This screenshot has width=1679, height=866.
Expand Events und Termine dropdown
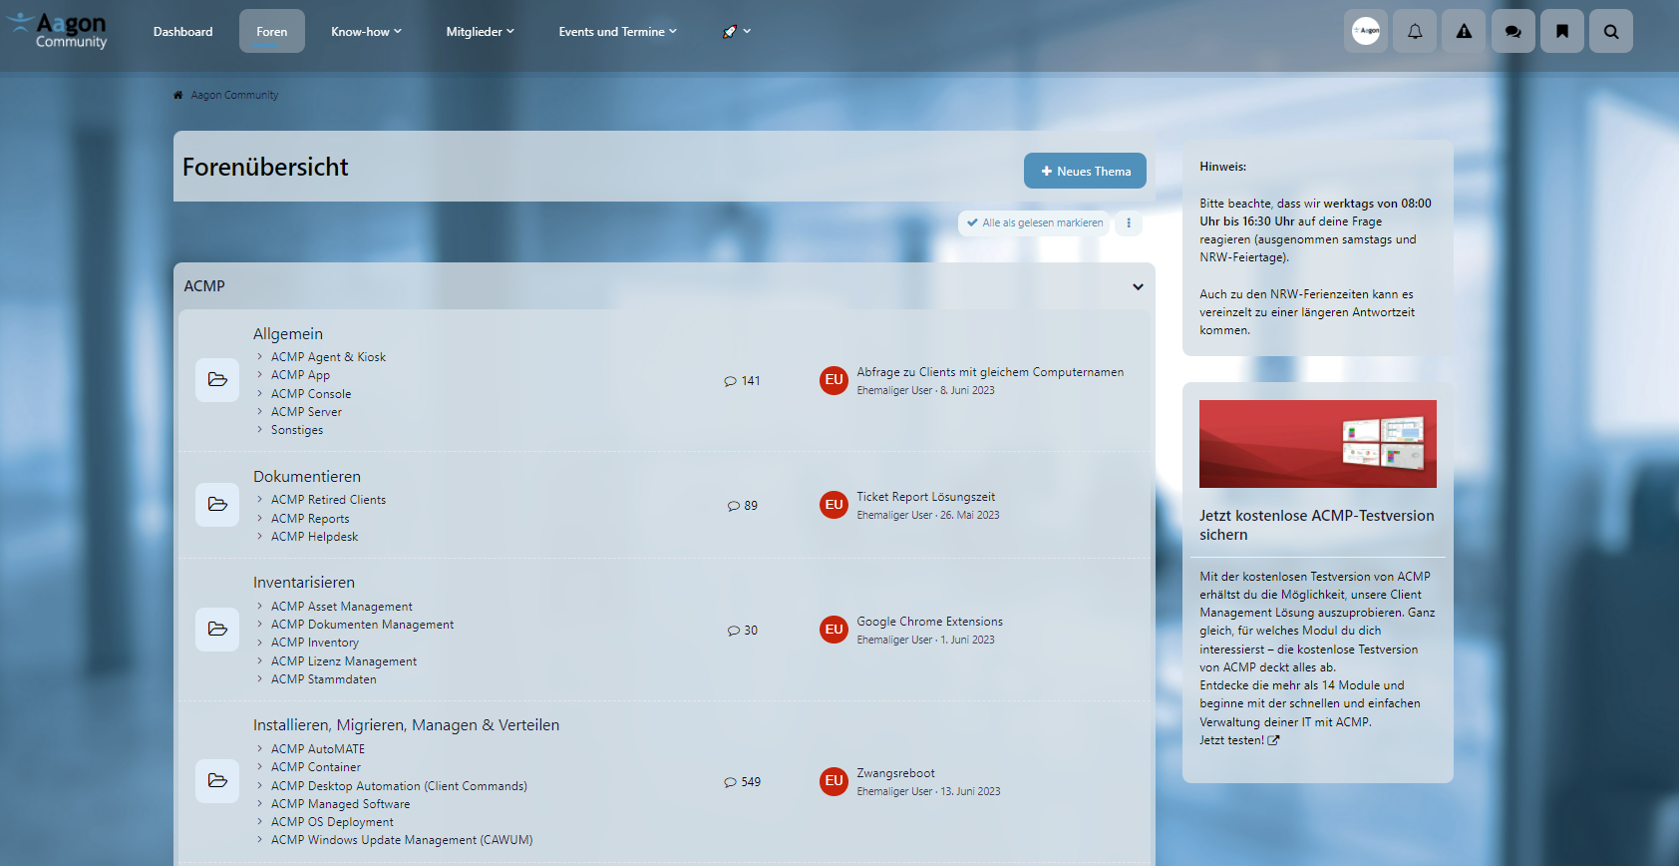[617, 32]
